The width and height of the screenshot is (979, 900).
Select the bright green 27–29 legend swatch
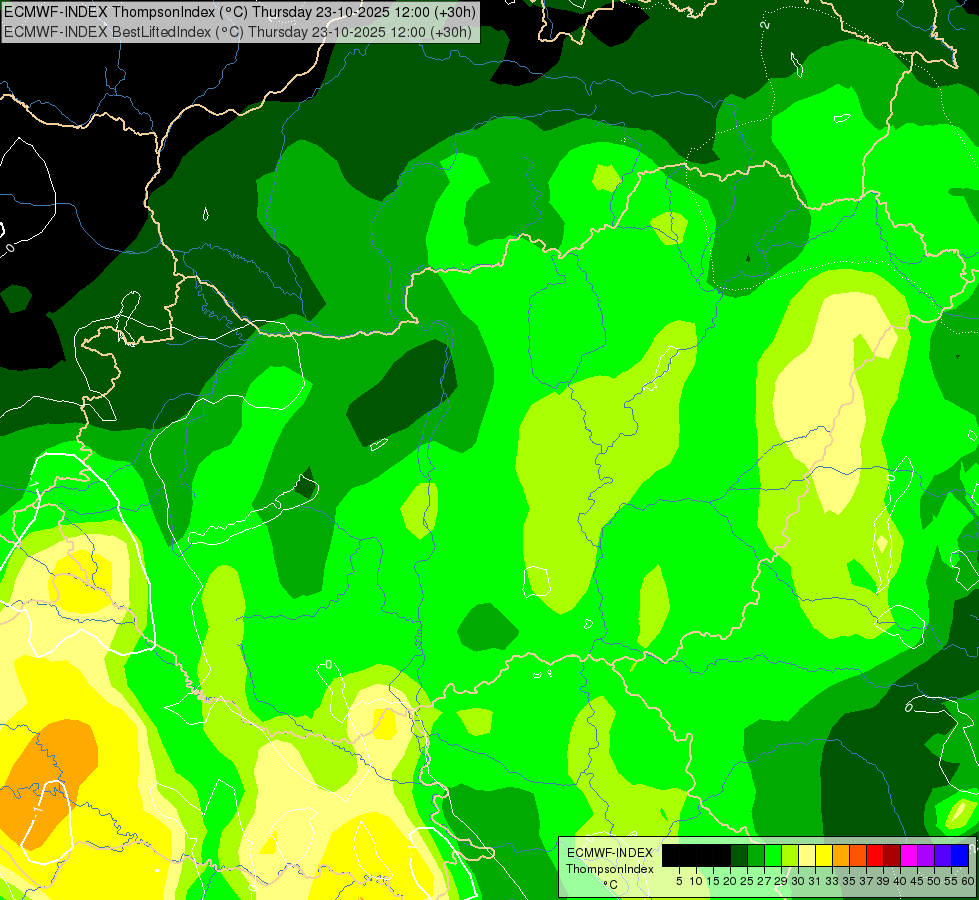pyautogui.click(x=773, y=855)
